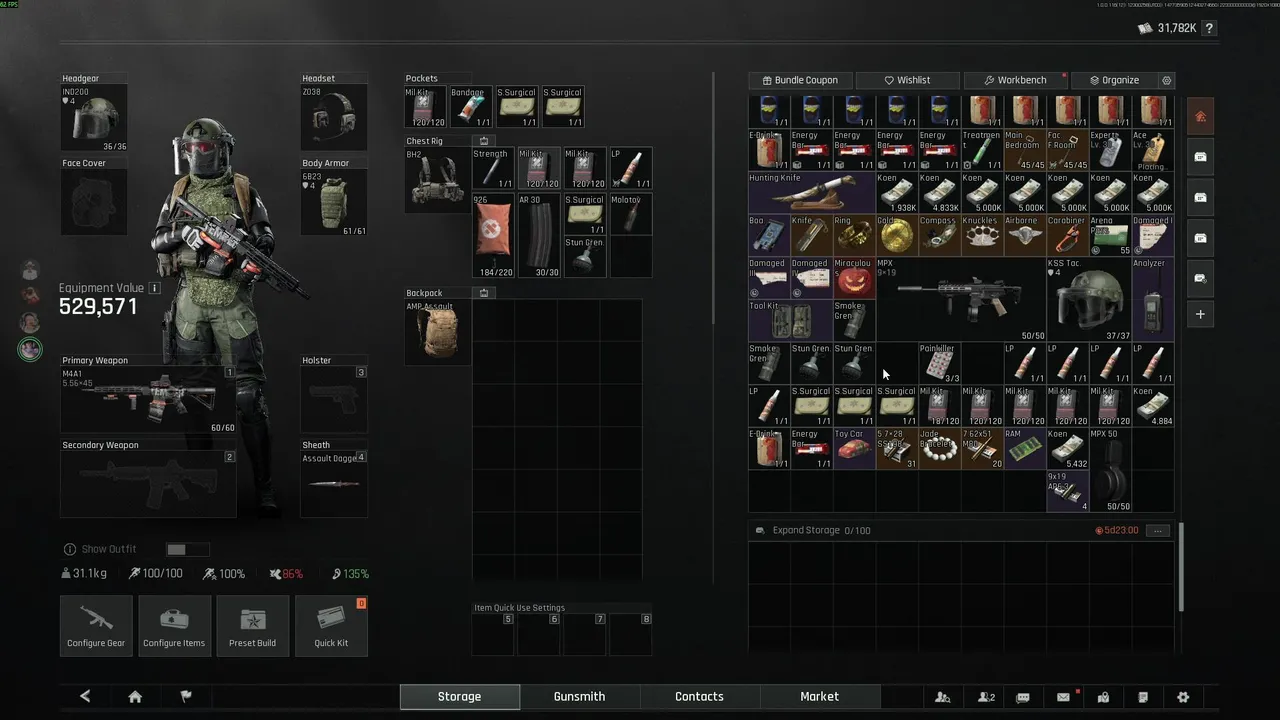Select the home storage tab in sidebar
This screenshot has width=1280, height=720.
tap(1201, 117)
